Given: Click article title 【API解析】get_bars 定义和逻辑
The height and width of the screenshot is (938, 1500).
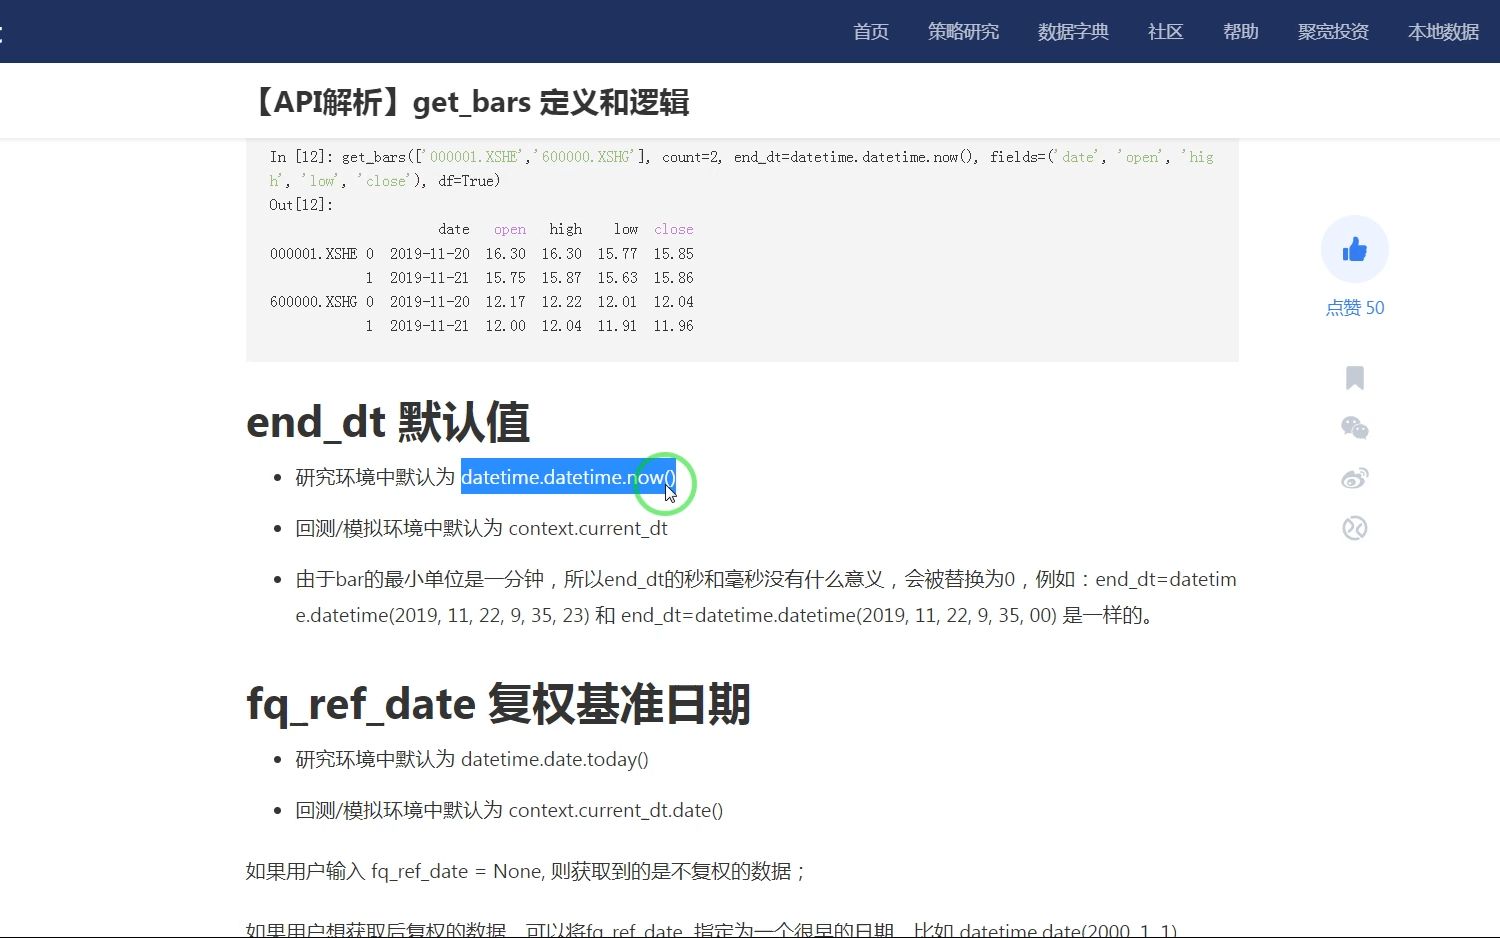Looking at the screenshot, I should (x=467, y=102).
